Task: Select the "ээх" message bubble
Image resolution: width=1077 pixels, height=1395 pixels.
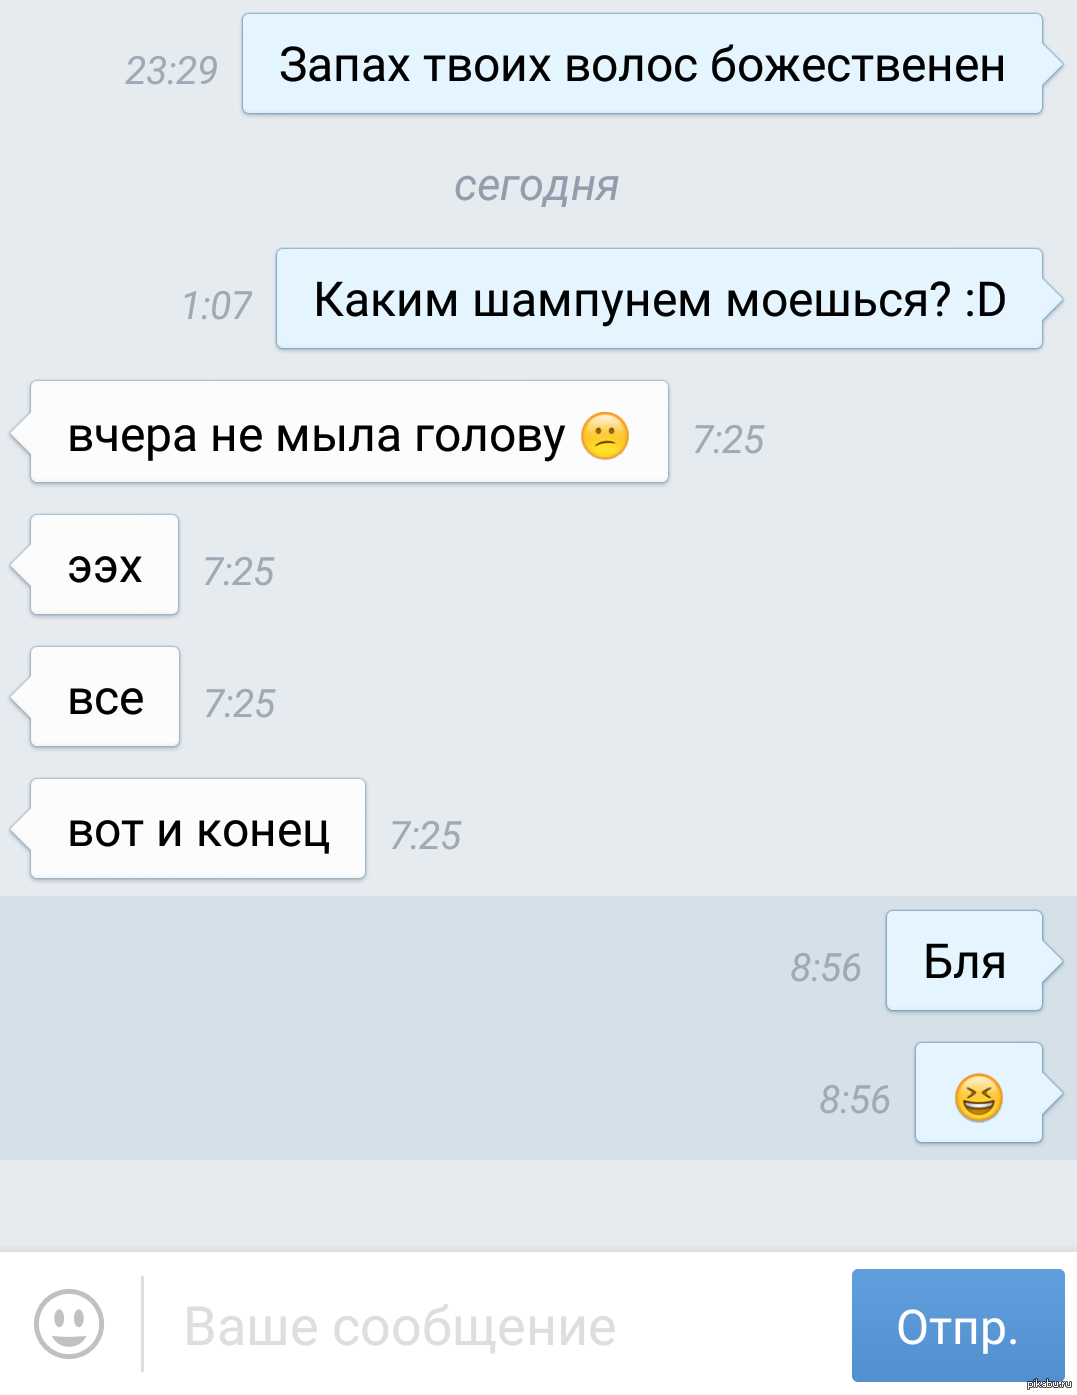Action: point(104,565)
